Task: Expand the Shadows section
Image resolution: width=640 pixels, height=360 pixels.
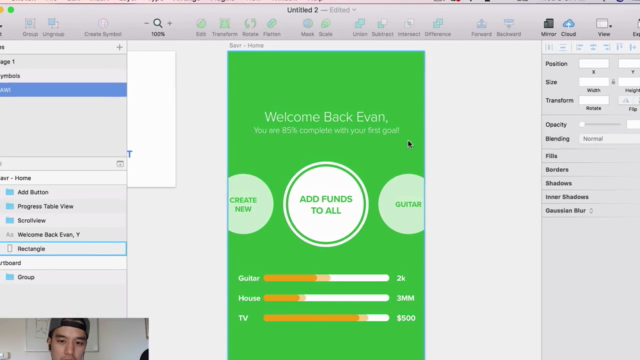Action: 558,183
